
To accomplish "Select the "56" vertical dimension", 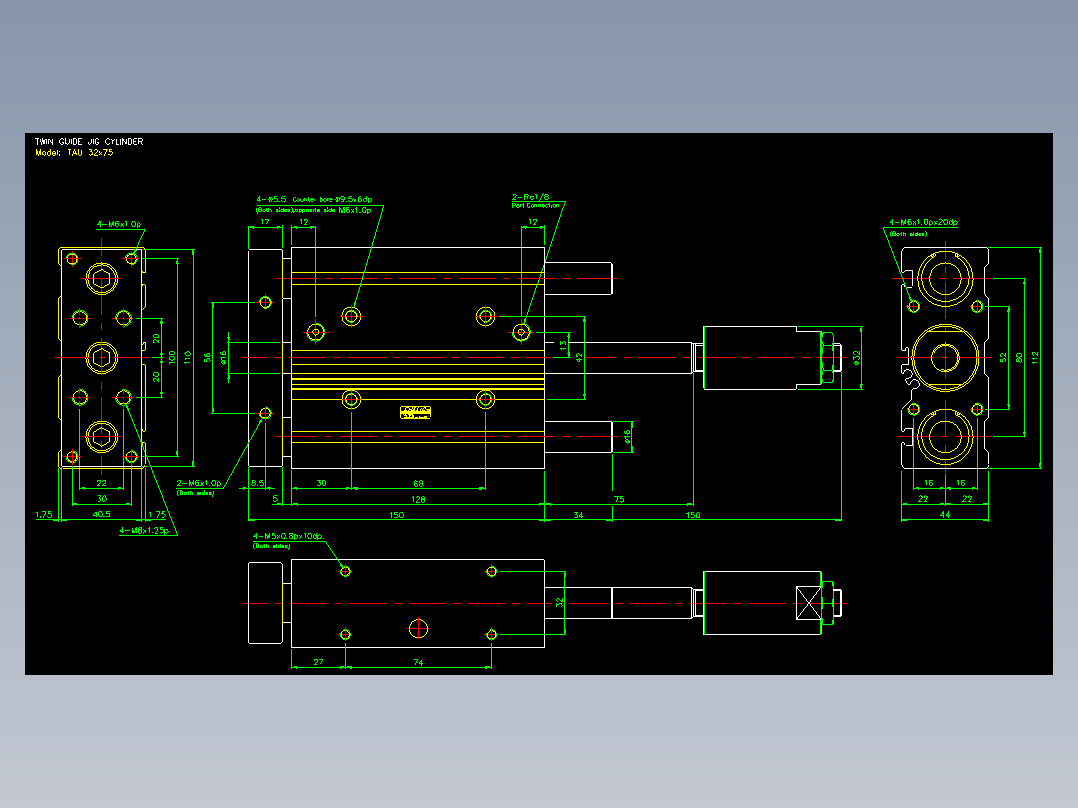I will [208, 358].
